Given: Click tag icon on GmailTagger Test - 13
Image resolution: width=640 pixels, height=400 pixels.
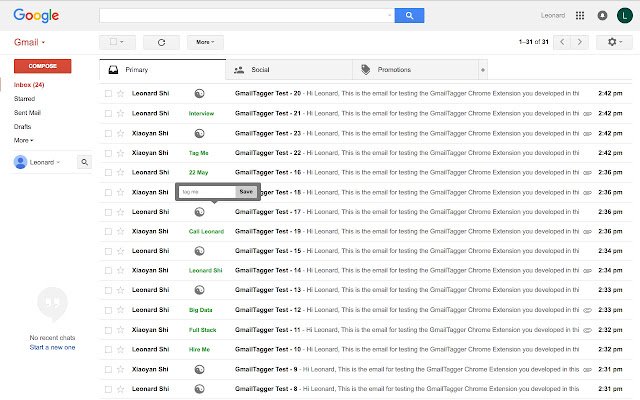Looking at the screenshot, I should point(199,290).
